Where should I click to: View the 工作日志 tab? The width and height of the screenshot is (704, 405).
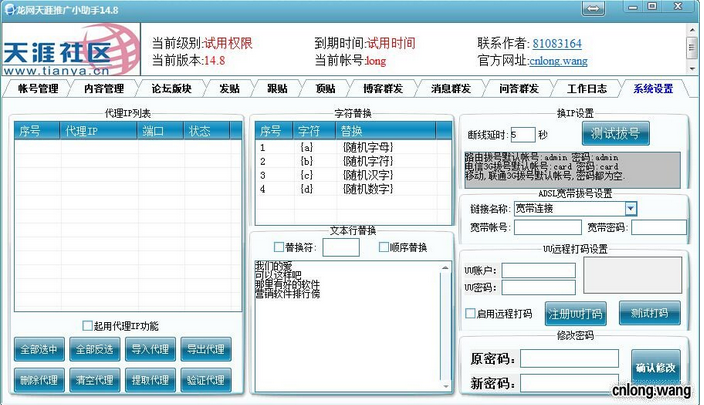[x=587, y=88]
